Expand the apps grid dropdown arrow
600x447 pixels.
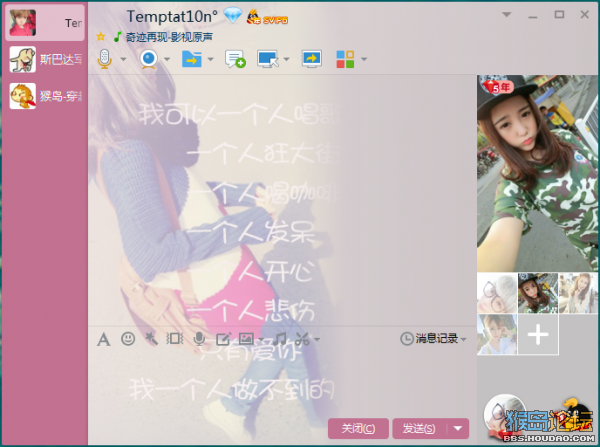pos(364,59)
